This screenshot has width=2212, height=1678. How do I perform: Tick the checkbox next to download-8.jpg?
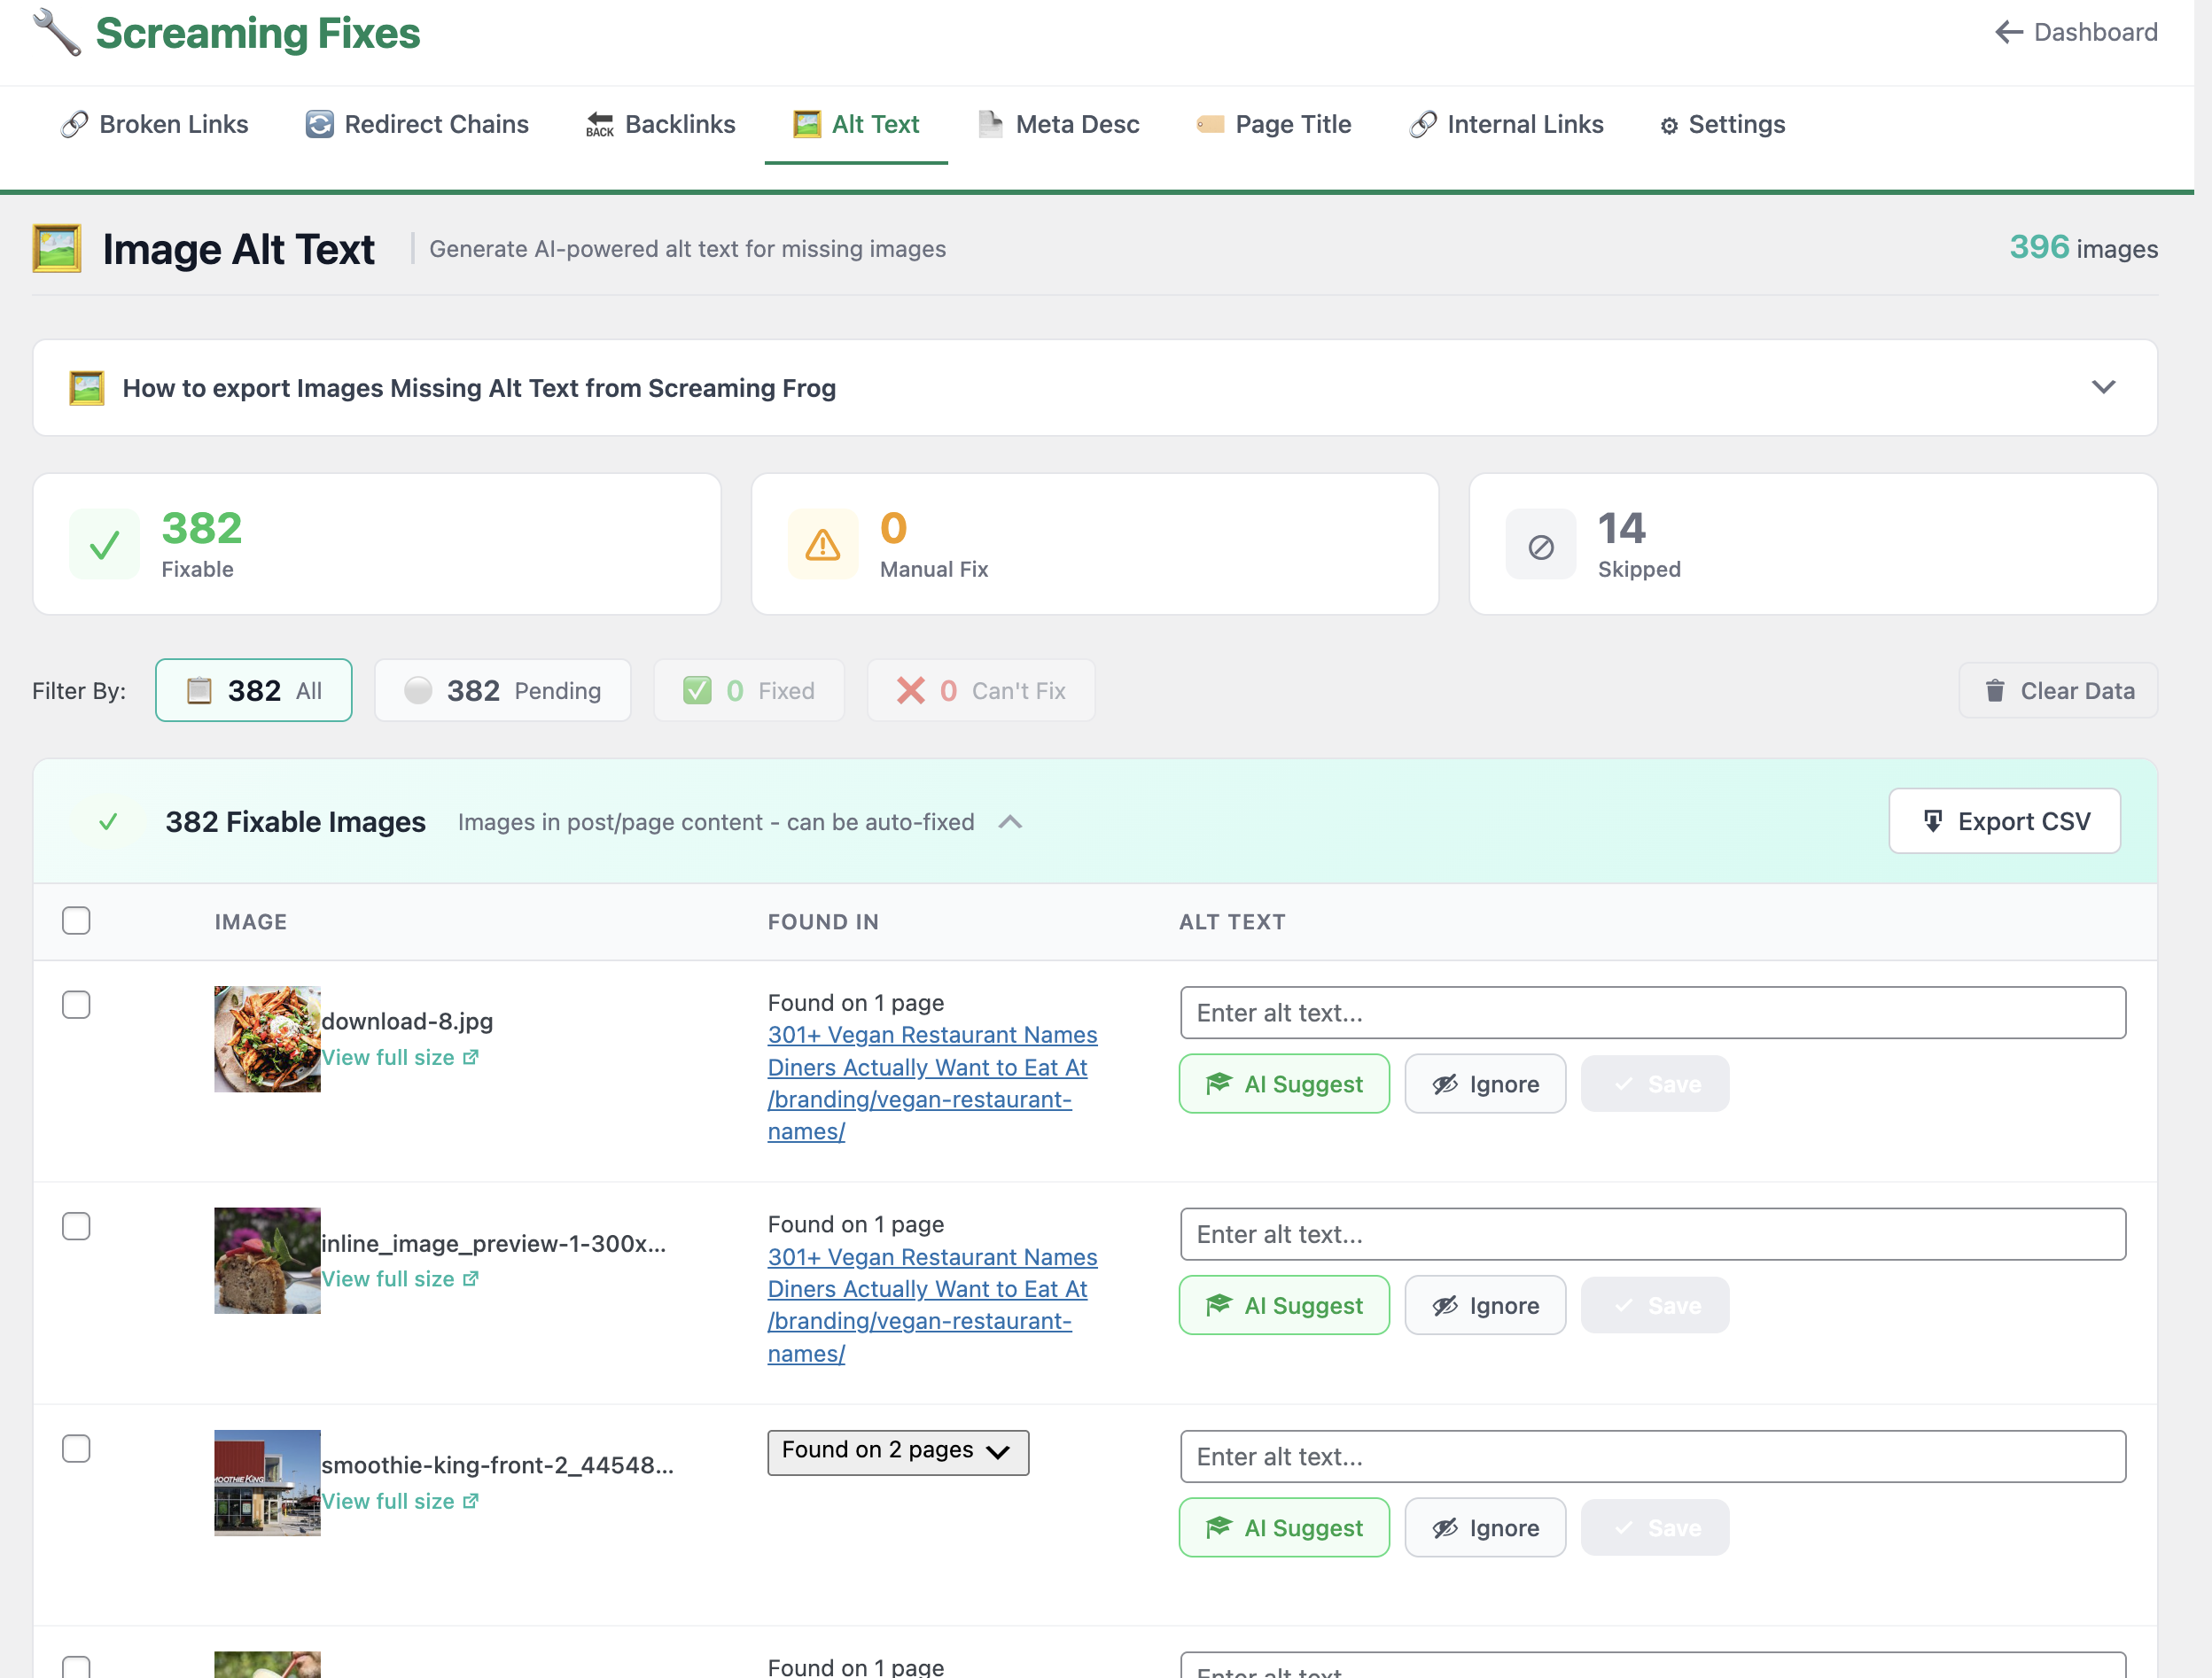point(76,1005)
